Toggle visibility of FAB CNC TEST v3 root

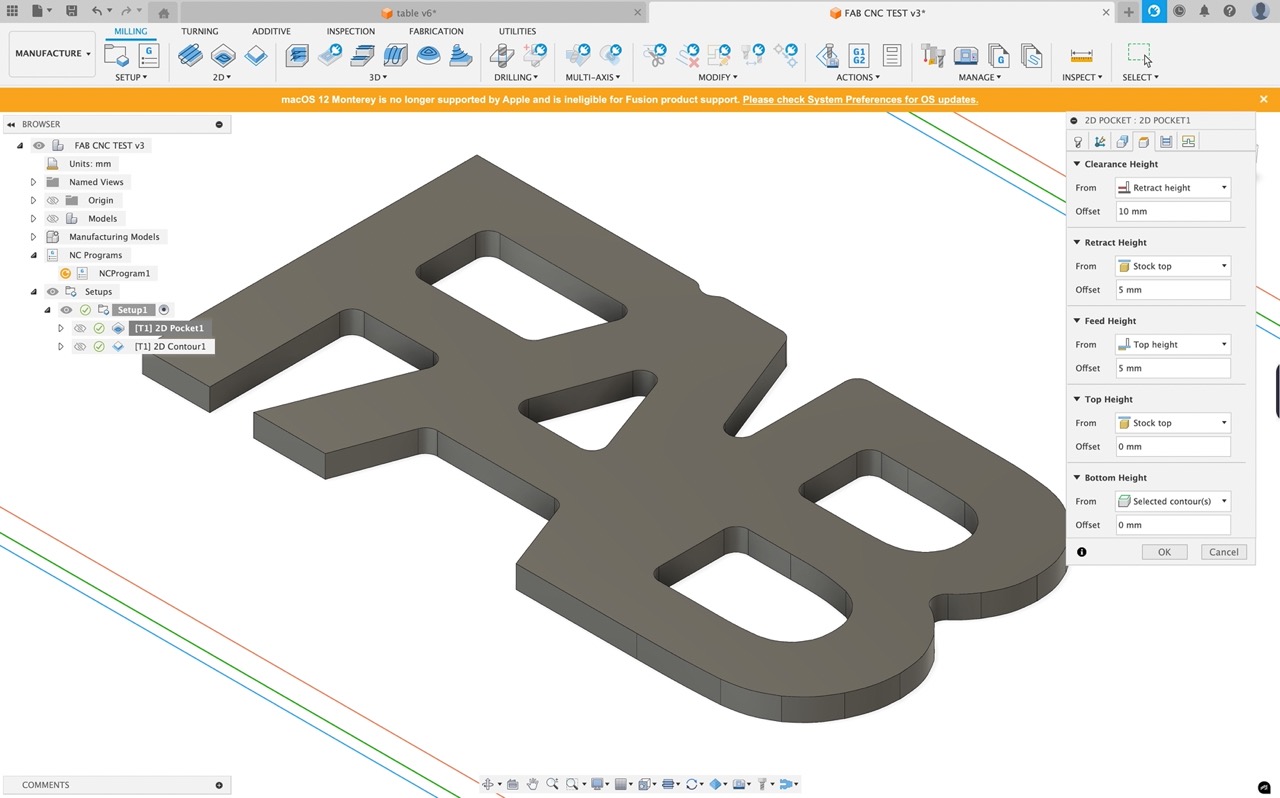tap(39, 145)
